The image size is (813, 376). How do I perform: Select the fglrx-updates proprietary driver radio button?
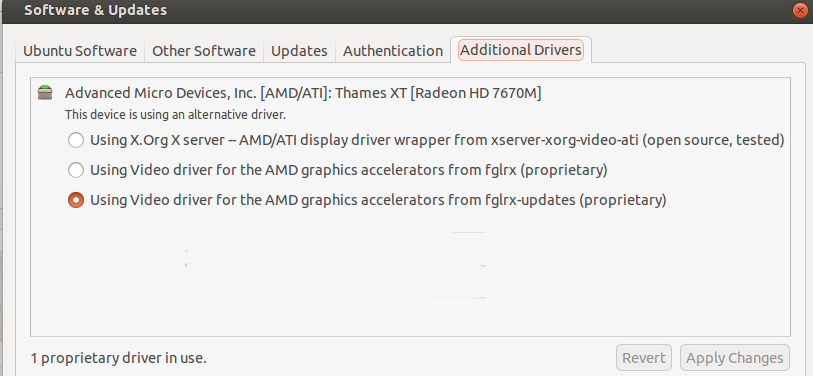tap(76, 200)
